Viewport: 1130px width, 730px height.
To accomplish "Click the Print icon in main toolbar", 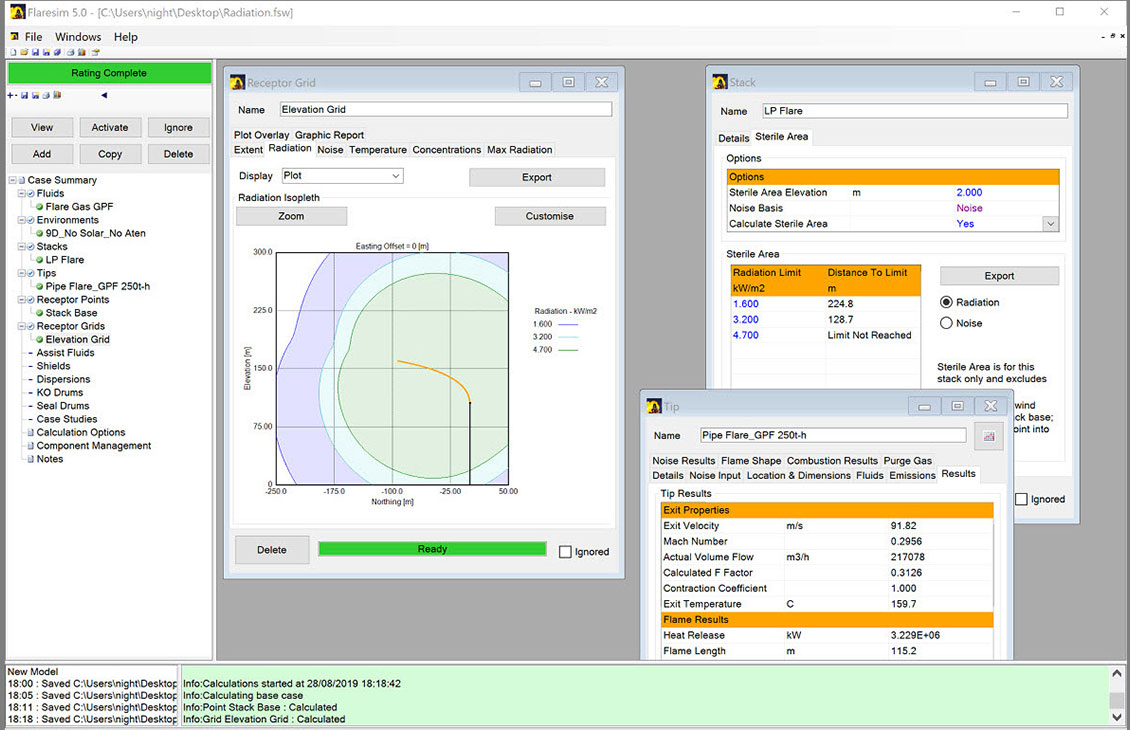I will [x=71, y=53].
